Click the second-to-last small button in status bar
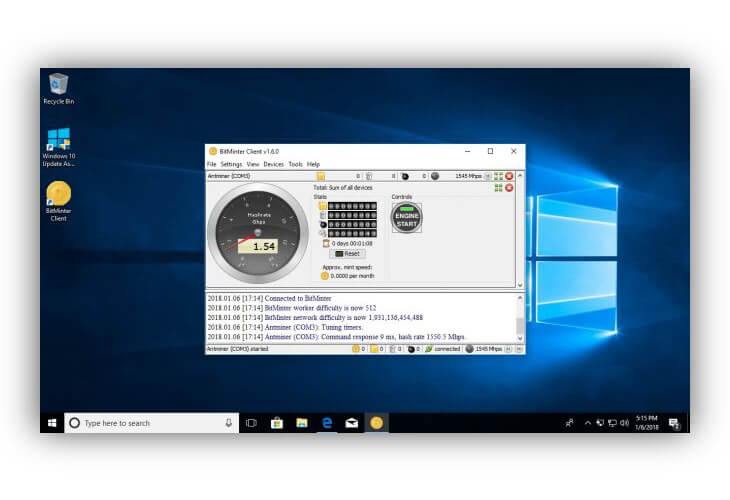Image resolution: width=730 pixels, height=500 pixels. [x=508, y=349]
